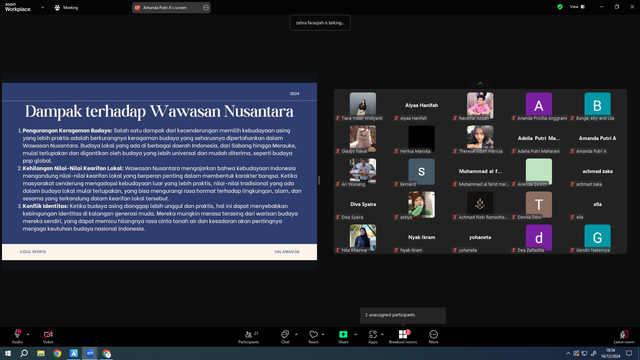This screenshot has width=640, height=360.
Task: Open the Meeting info menu
Action: tap(66, 7)
